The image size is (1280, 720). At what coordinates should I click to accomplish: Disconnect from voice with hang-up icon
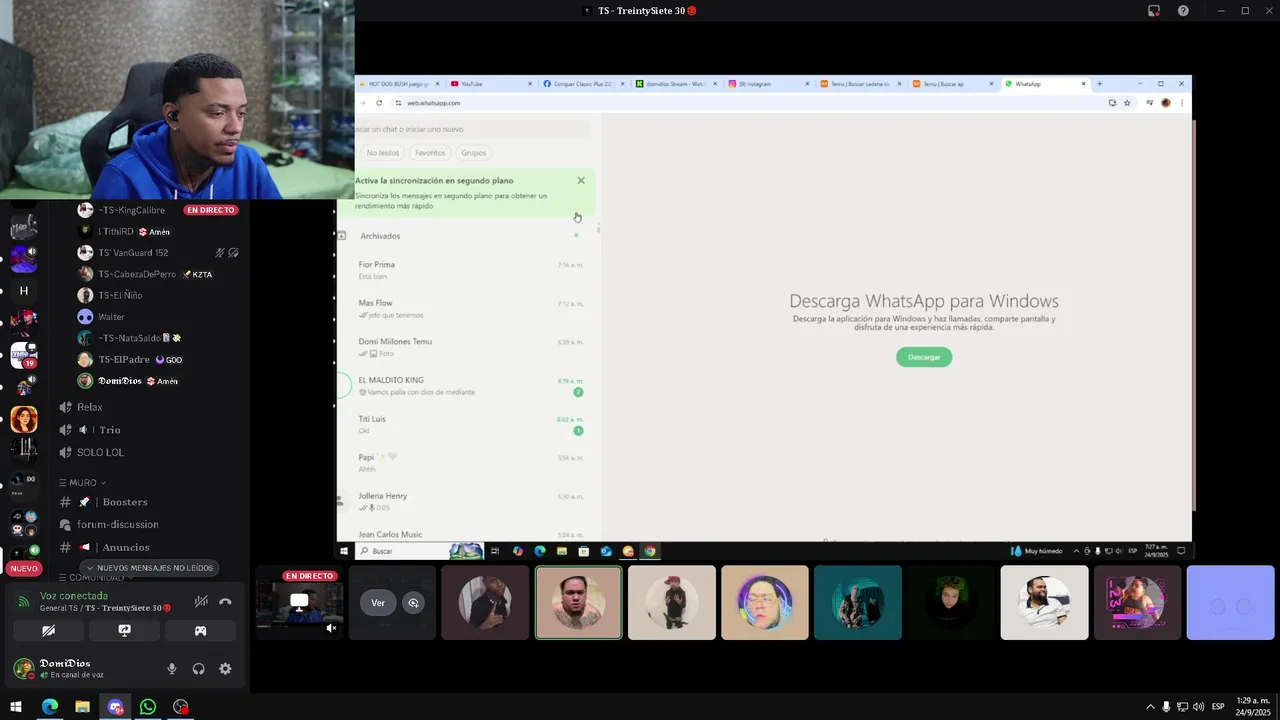225,601
